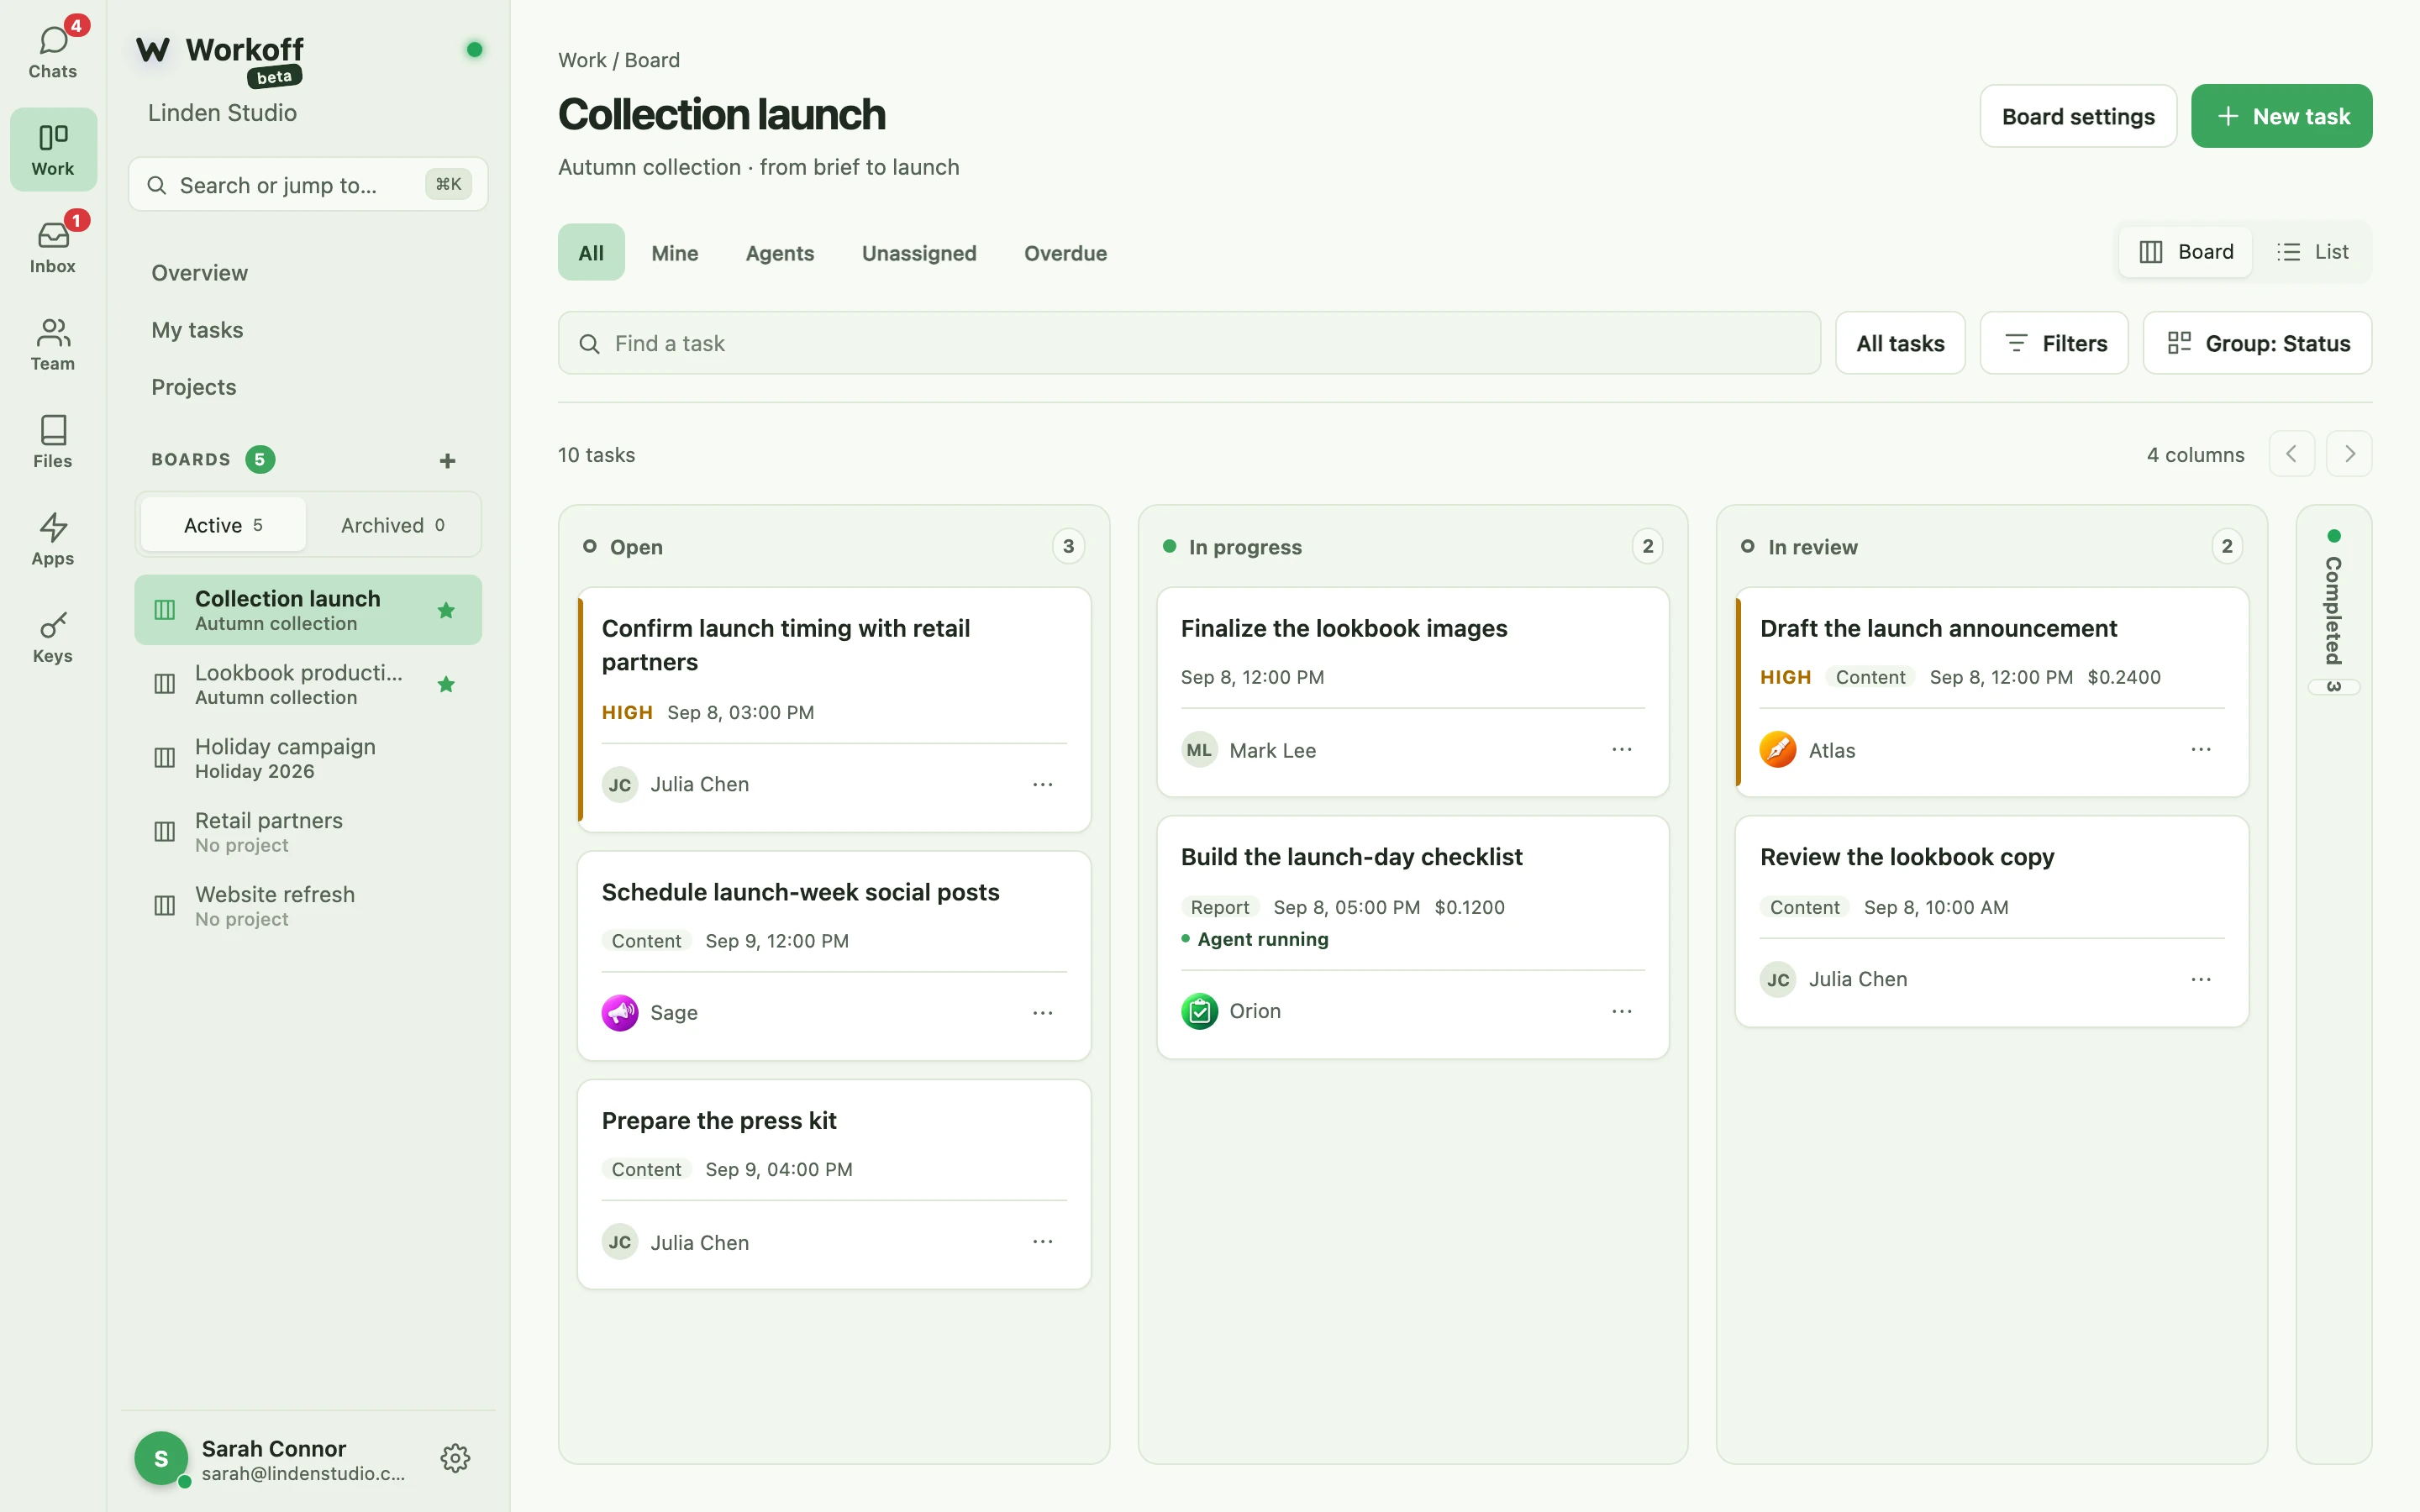Open account settings gear icon

[455, 1458]
